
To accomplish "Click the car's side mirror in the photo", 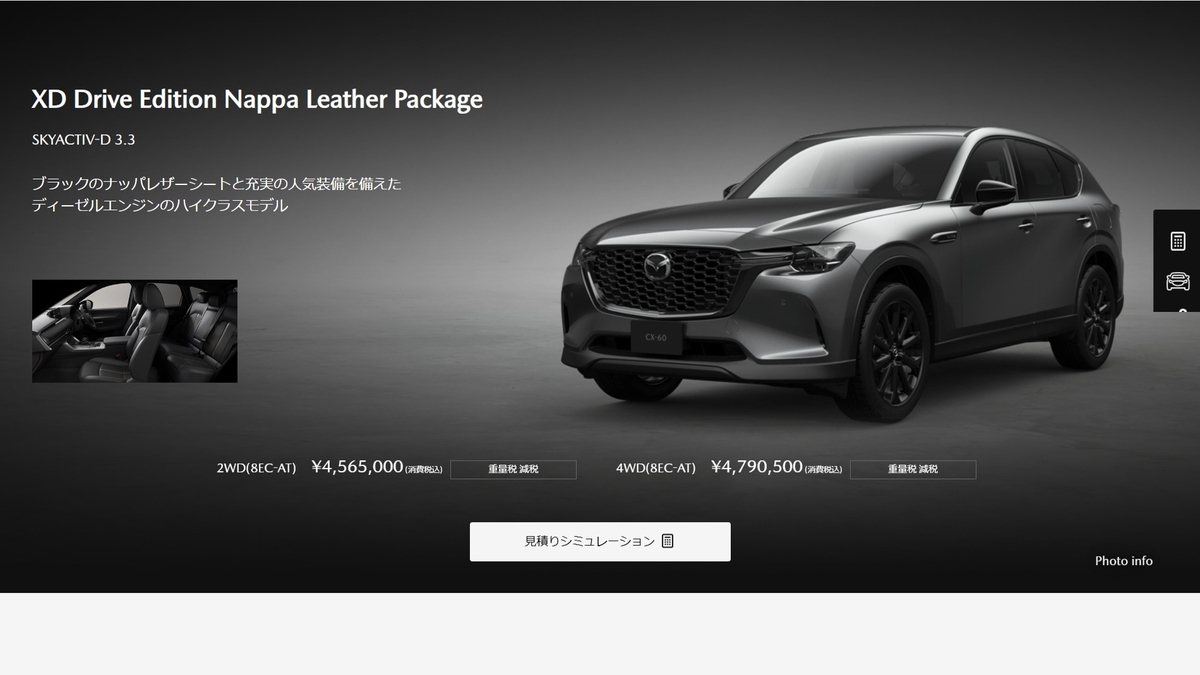I will [992, 195].
